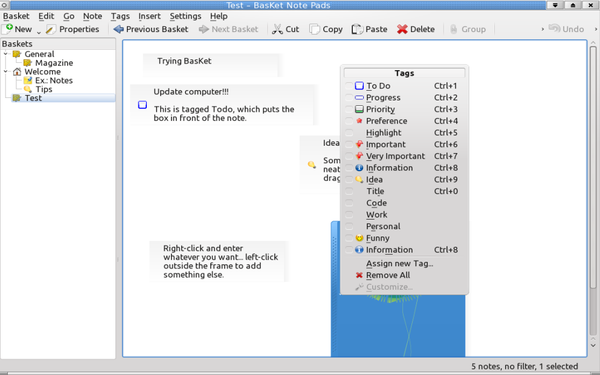The width and height of the screenshot is (600, 375).
Task: Click the Priority icon in Tags menu
Action: (x=359, y=109)
